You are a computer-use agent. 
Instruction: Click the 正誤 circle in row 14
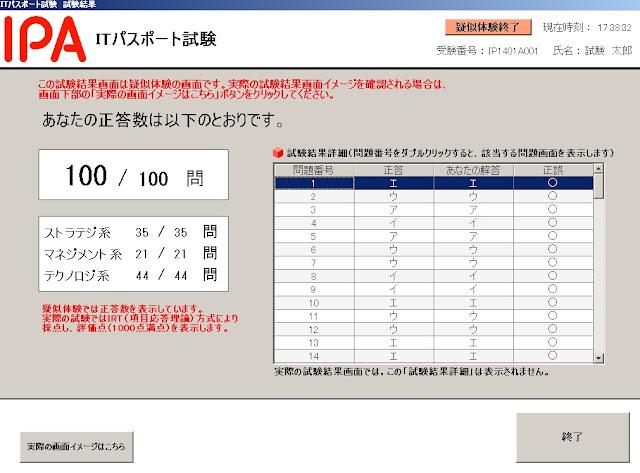(x=553, y=355)
